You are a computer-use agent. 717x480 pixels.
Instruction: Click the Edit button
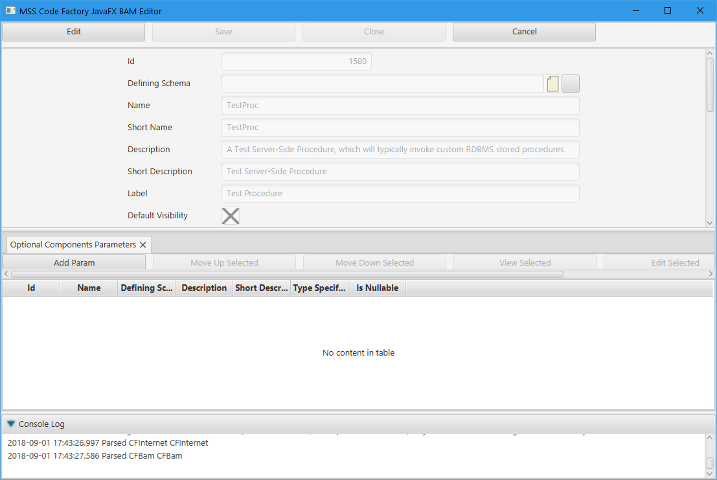tap(74, 32)
